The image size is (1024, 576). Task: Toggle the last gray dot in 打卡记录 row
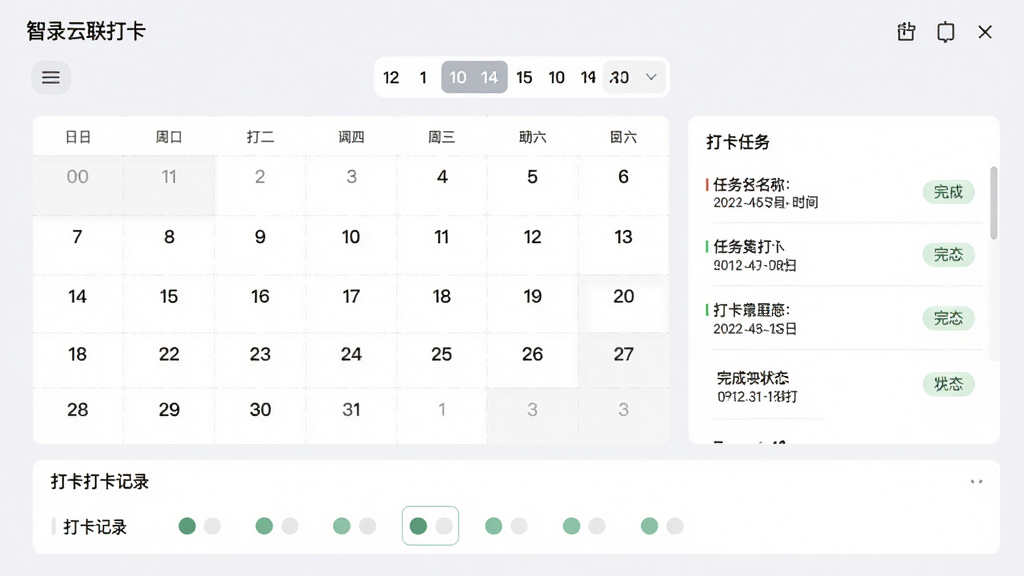[x=675, y=526]
